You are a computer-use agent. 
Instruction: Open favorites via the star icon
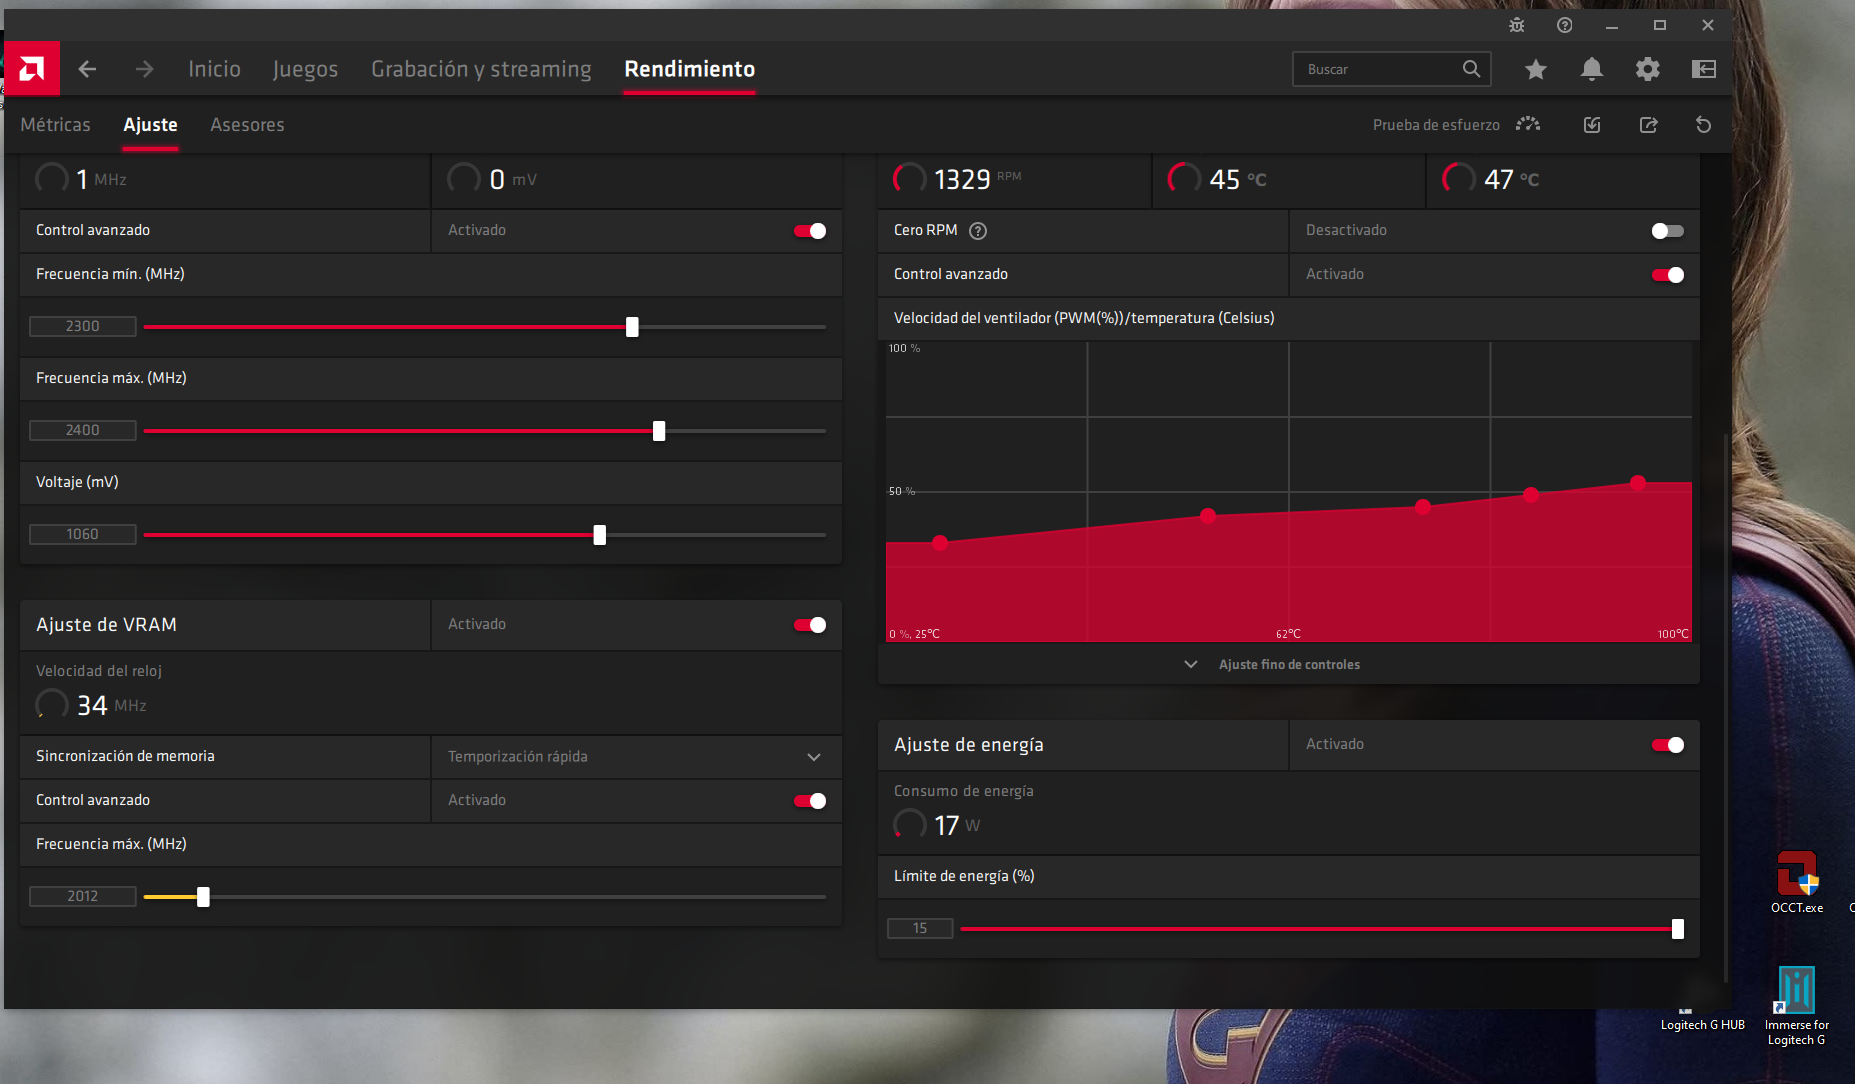tap(1536, 69)
